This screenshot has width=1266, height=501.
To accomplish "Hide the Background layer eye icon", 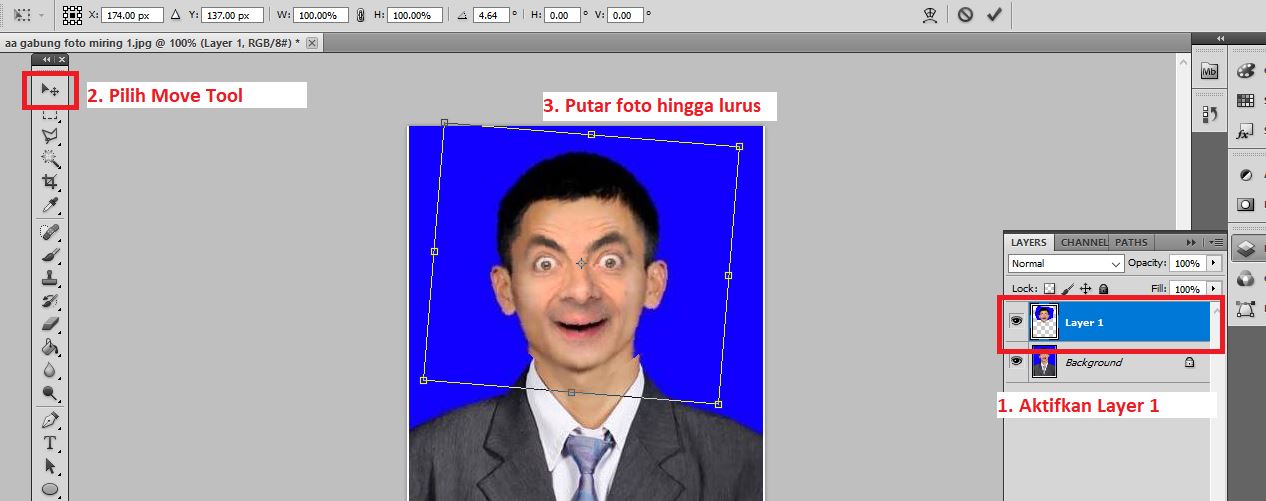I will pos(1016,362).
